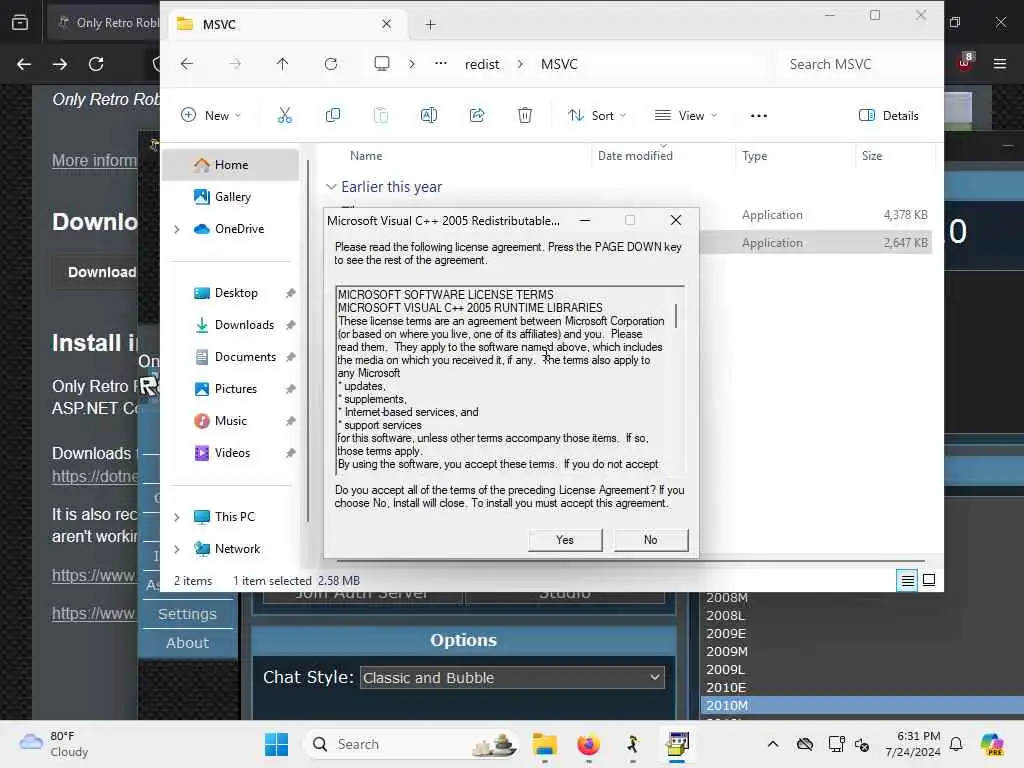Open the About tab in launcher
The height and width of the screenshot is (768, 1024).
[187, 643]
